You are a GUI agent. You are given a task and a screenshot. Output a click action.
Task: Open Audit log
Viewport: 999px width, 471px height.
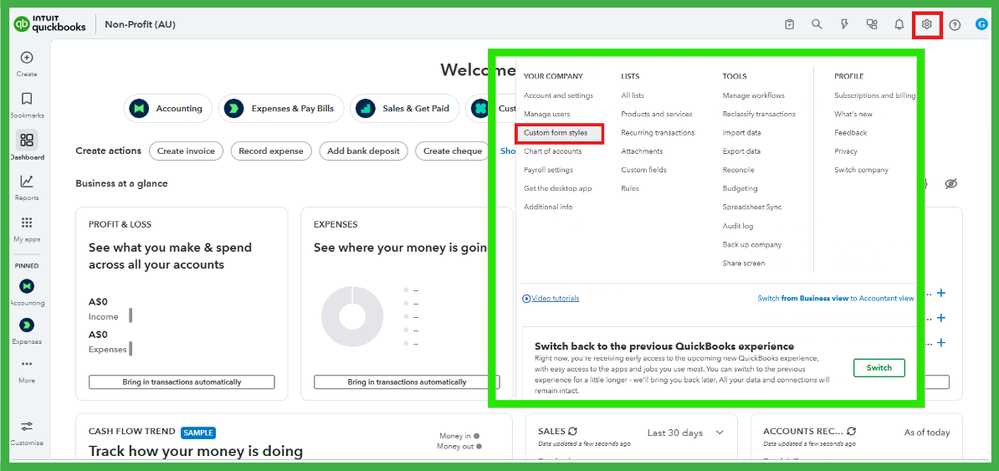738,226
